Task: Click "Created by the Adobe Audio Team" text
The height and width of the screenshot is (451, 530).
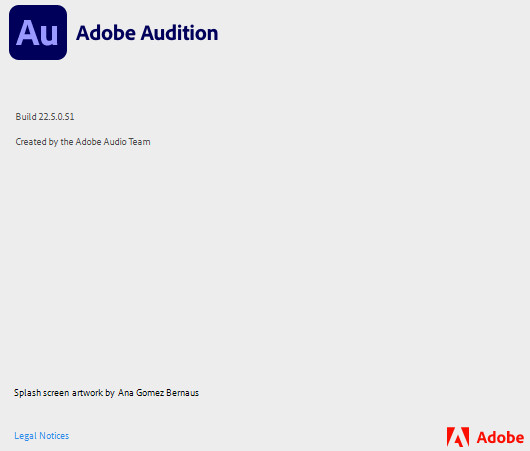Action: pyautogui.click(x=83, y=142)
